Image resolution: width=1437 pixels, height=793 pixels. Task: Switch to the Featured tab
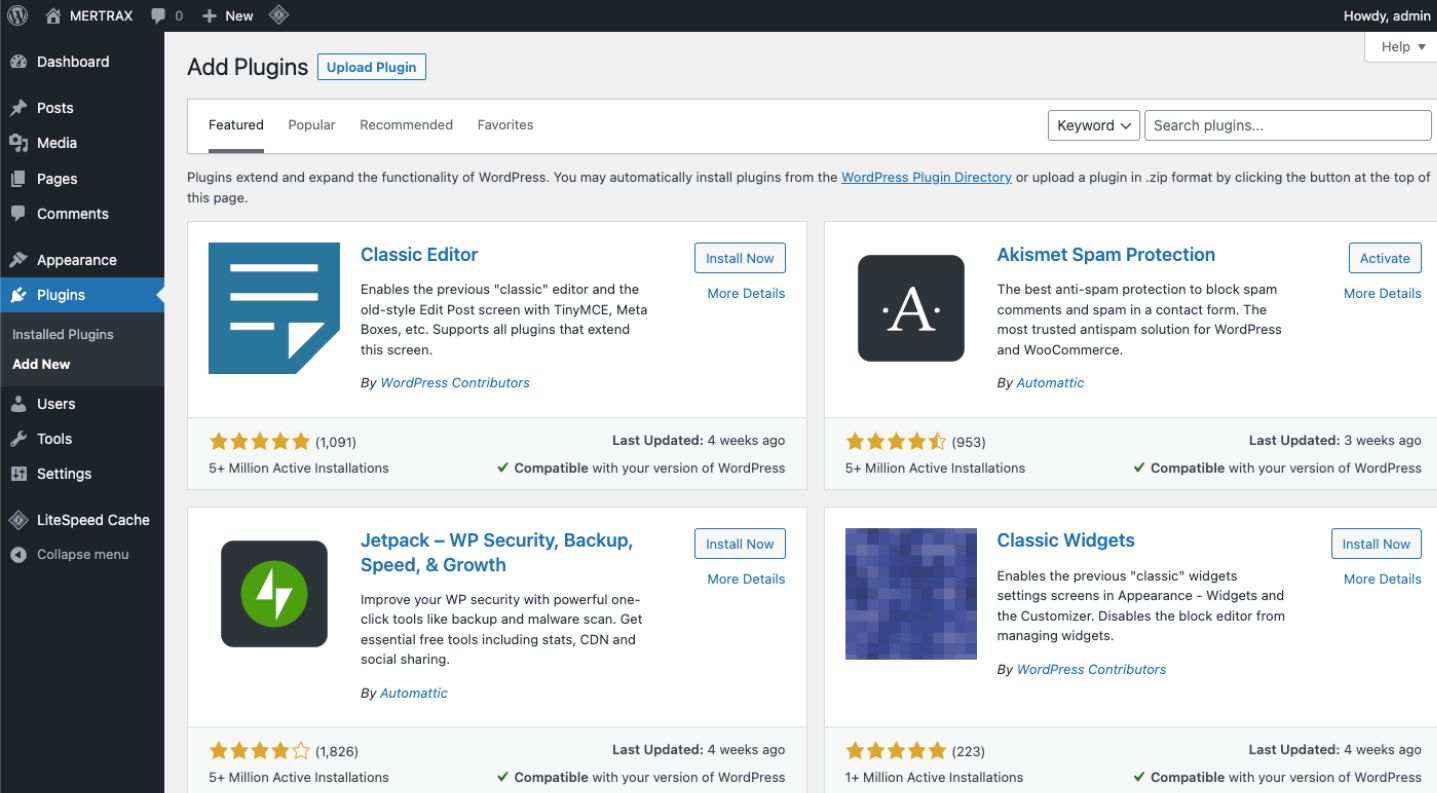(236, 125)
